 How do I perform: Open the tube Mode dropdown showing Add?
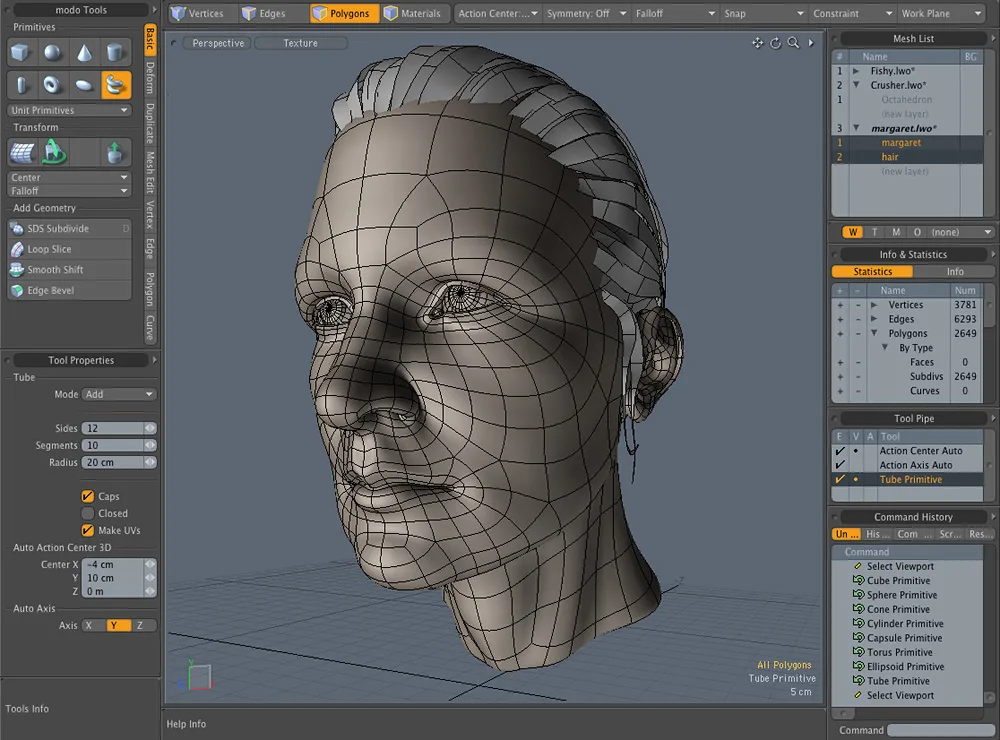coord(120,394)
